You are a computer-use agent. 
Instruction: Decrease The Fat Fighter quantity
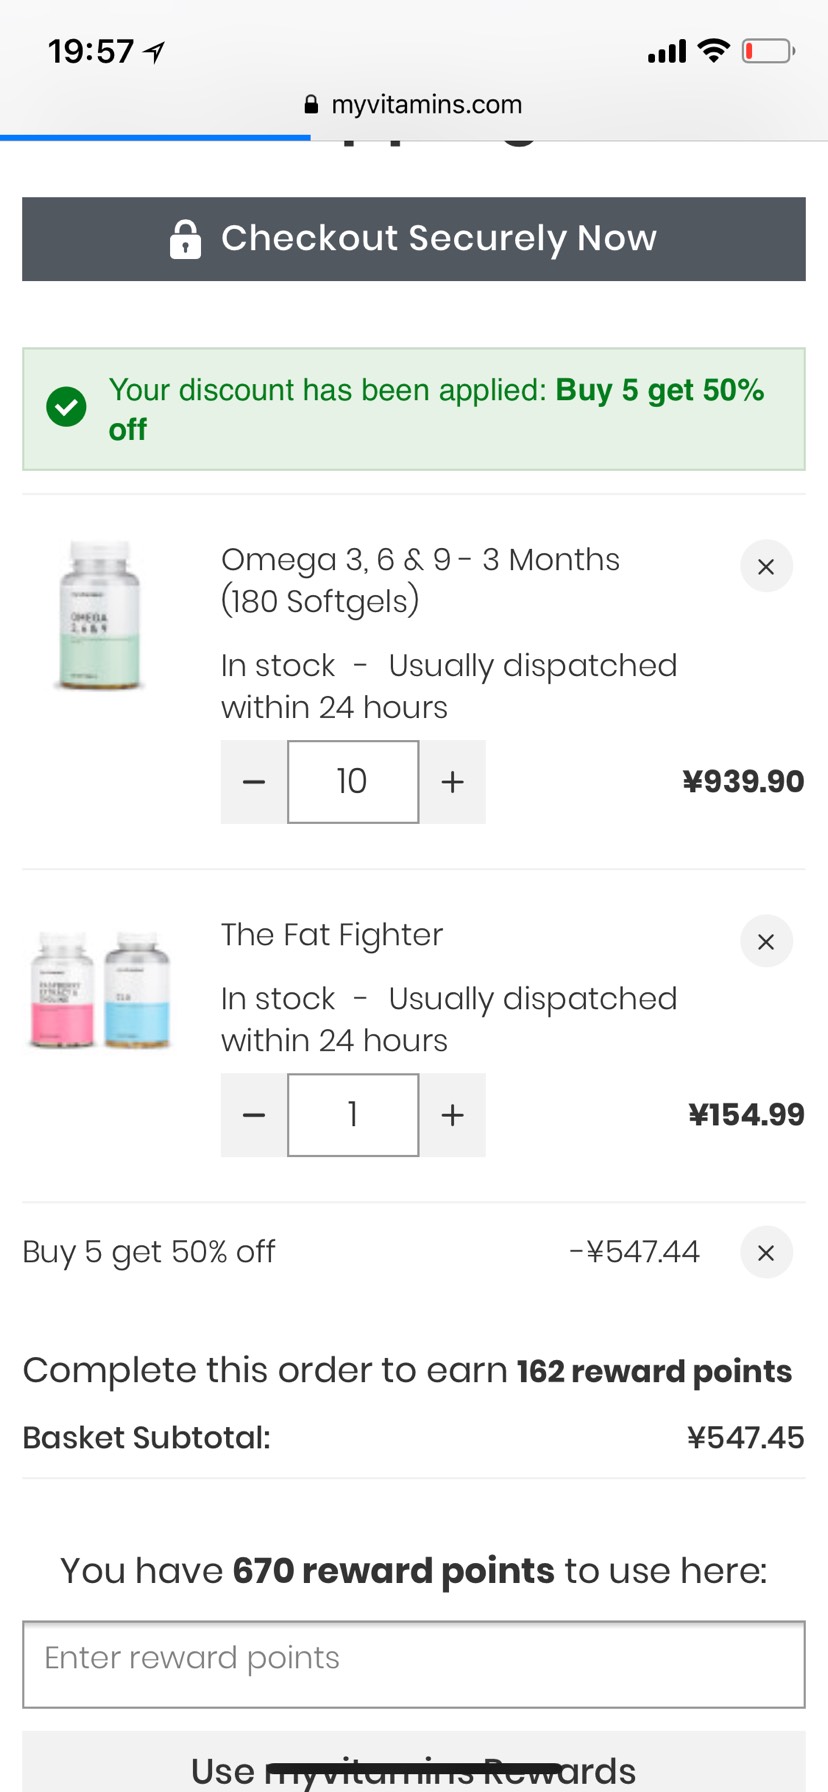254,1115
